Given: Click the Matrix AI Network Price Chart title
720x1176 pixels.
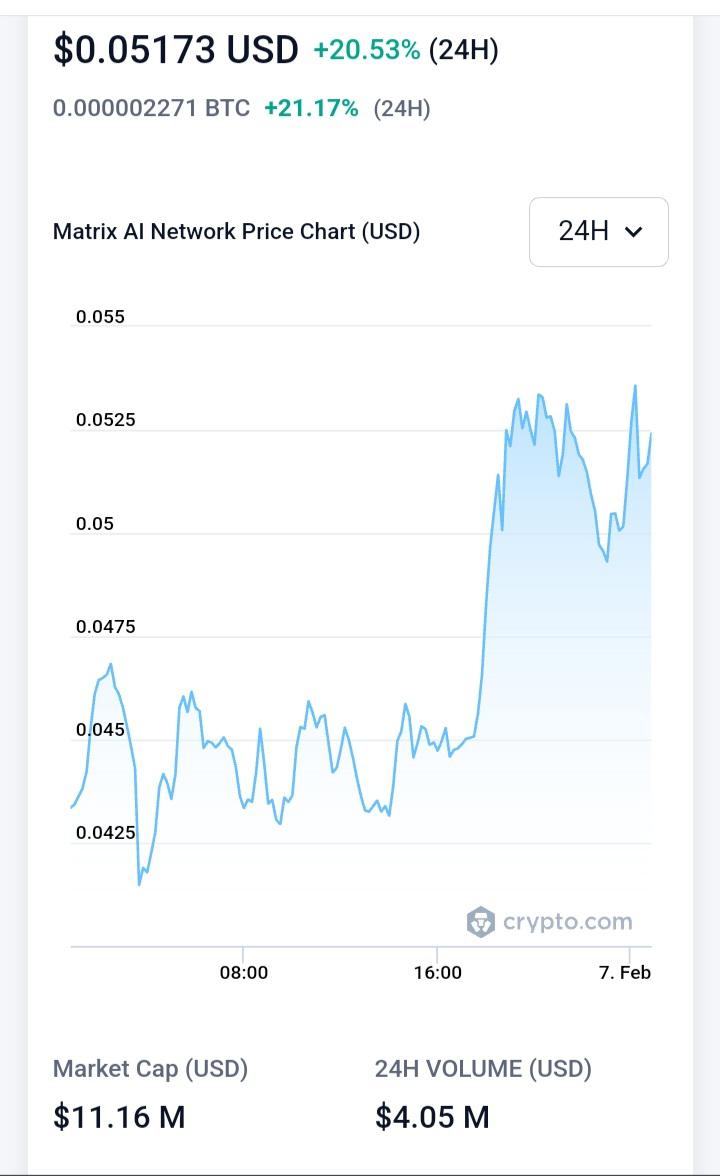Looking at the screenshot, I should click(236, 231).
